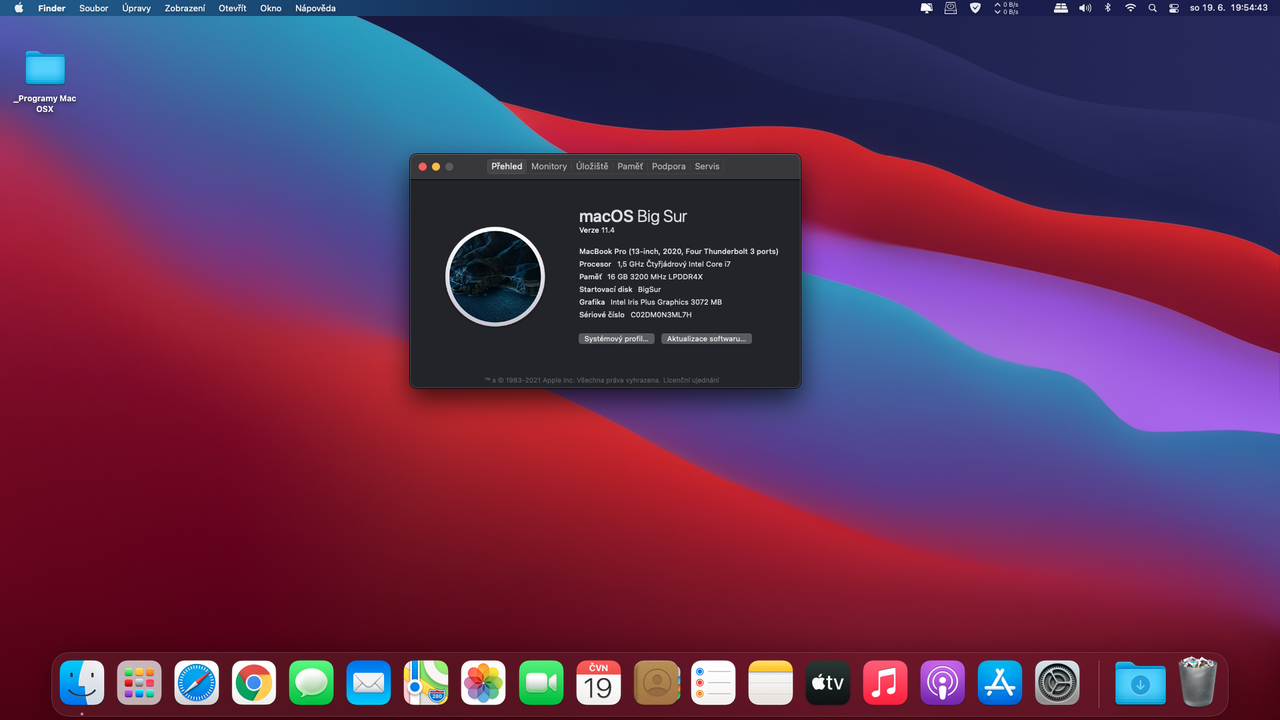Open Reminders app in the Dock
This screenshot has height=720, width=1280.
713,683
